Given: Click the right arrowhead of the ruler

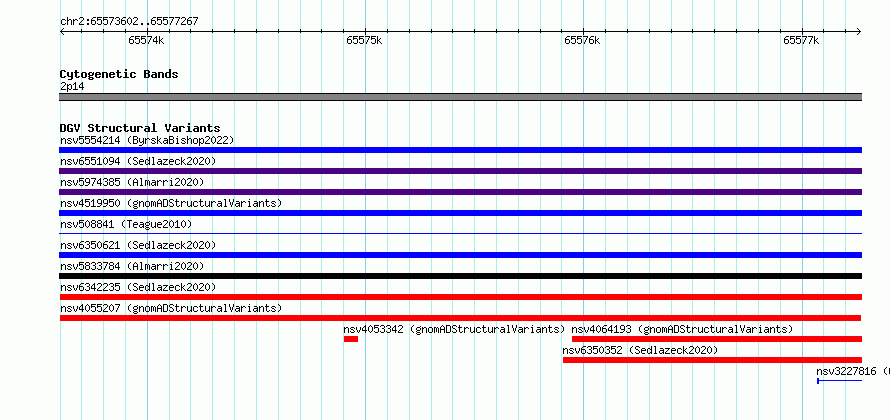Looking at the screenshot, I should click(859, 31).
